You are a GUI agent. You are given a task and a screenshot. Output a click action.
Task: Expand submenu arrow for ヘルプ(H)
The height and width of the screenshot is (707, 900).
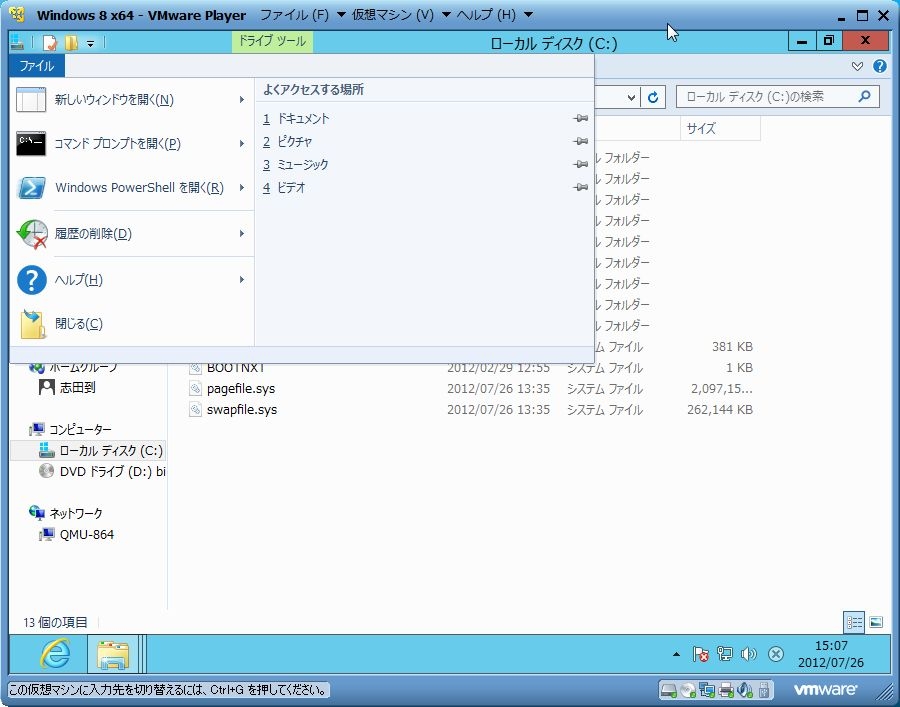pyautogui.click(x=242, y=279)
